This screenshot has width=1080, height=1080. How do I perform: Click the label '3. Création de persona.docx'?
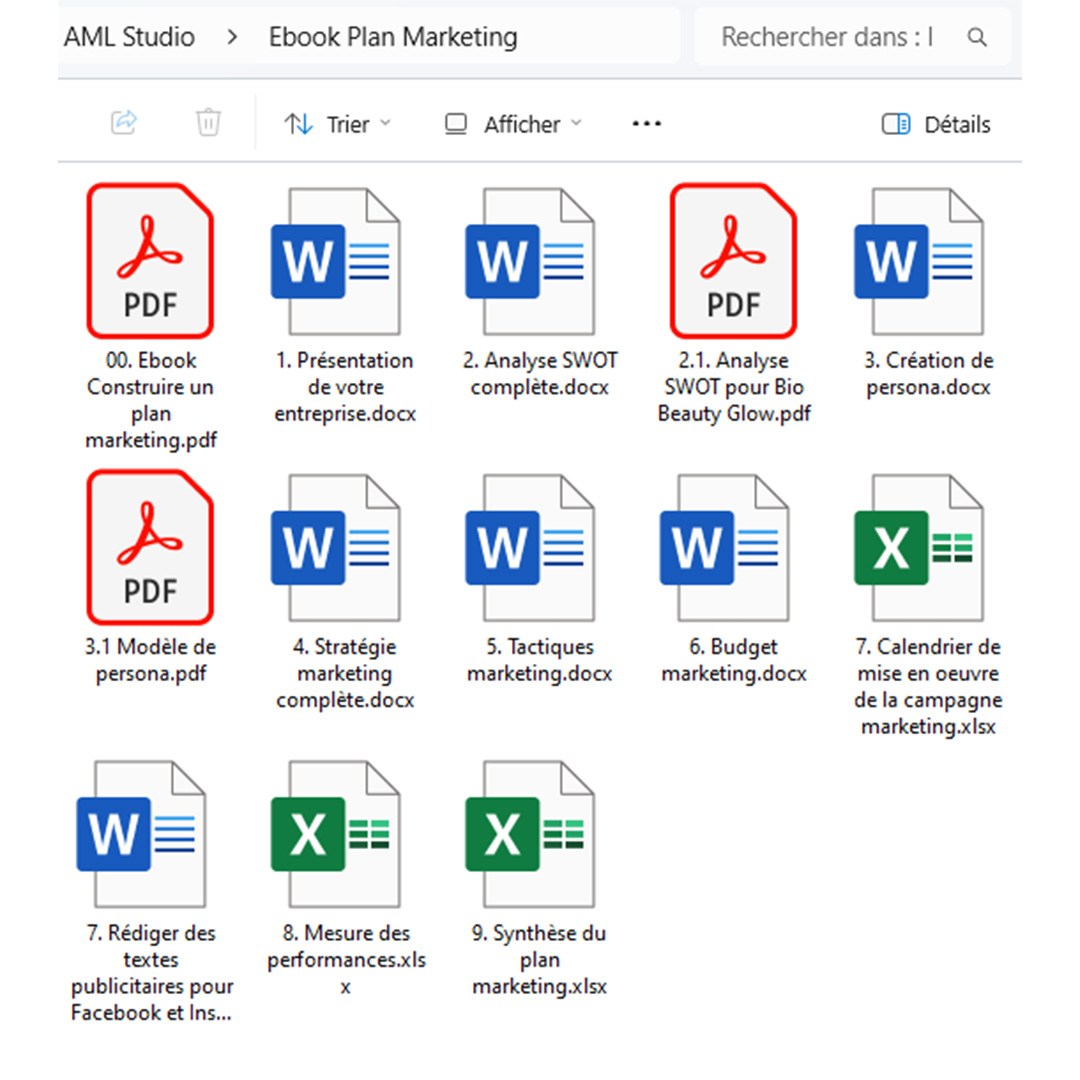pyautogui.click(x=928, y=373)
